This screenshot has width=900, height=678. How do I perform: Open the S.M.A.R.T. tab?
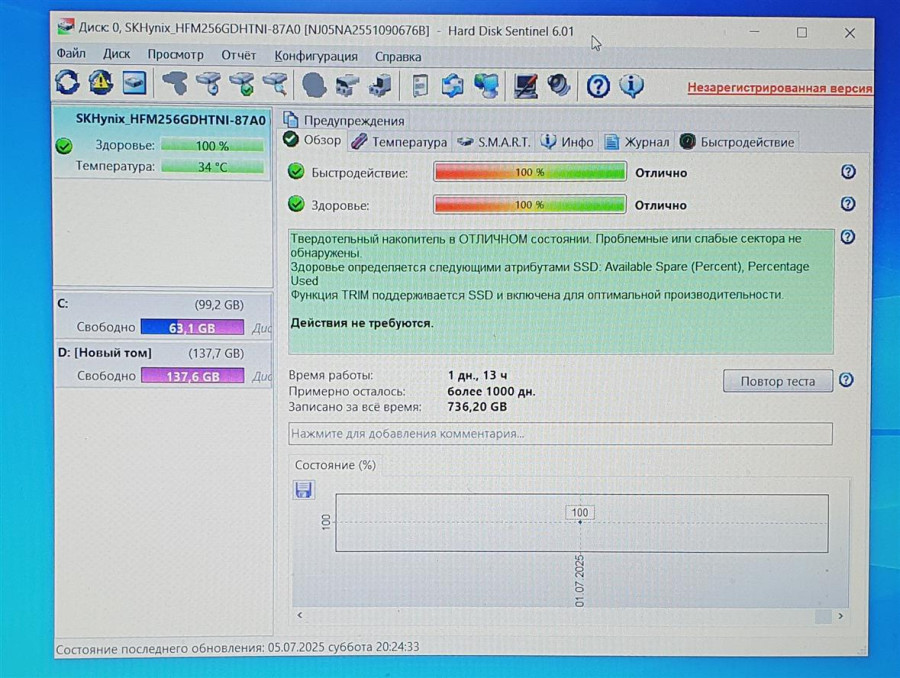pos(494,142)
